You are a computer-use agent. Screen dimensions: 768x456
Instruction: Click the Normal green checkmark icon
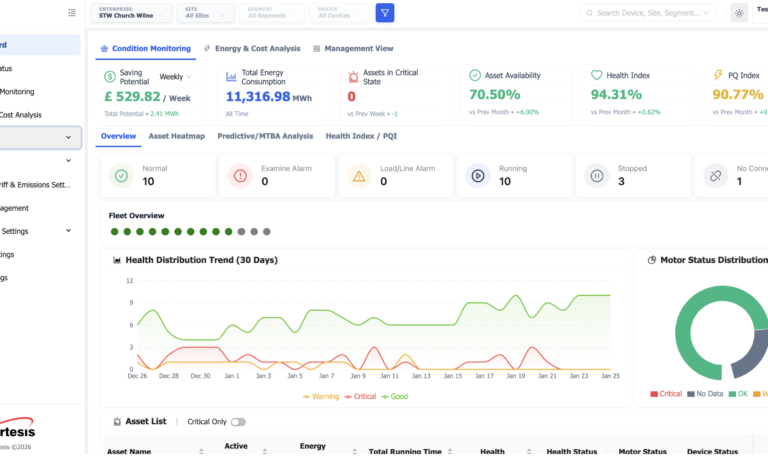pos(121,175)
